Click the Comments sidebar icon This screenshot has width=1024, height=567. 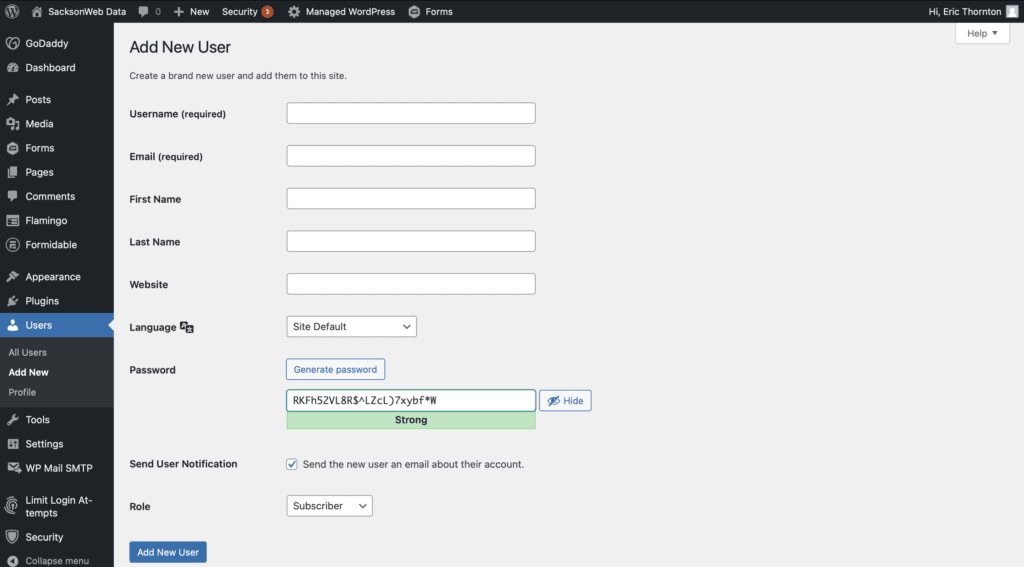click(12, 196)
